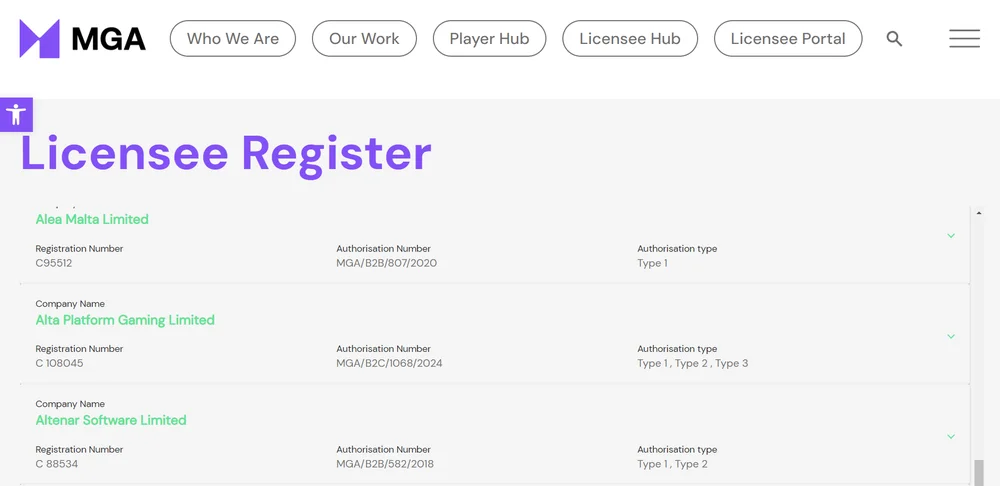This screenshot has width=1000, height=486.
Task: Open the Our Work menu
Action: click(364, 38)
